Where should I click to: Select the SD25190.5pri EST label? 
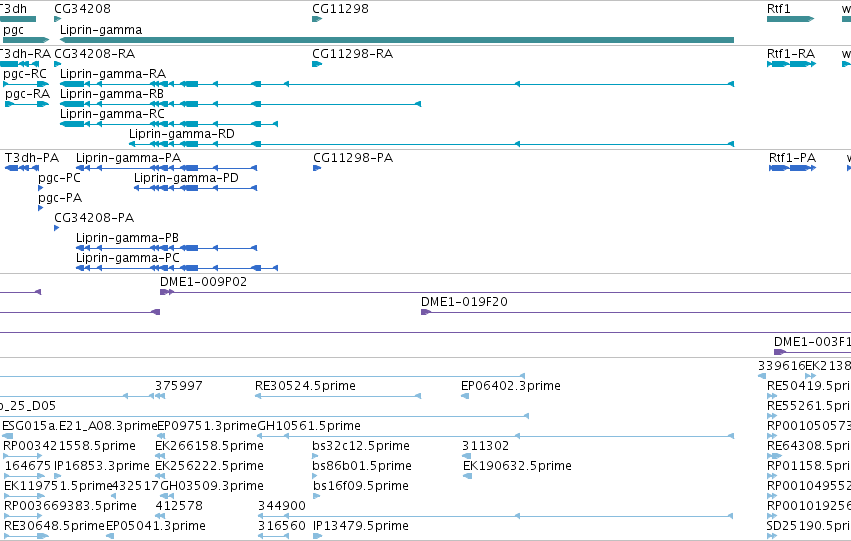(809, 527)
